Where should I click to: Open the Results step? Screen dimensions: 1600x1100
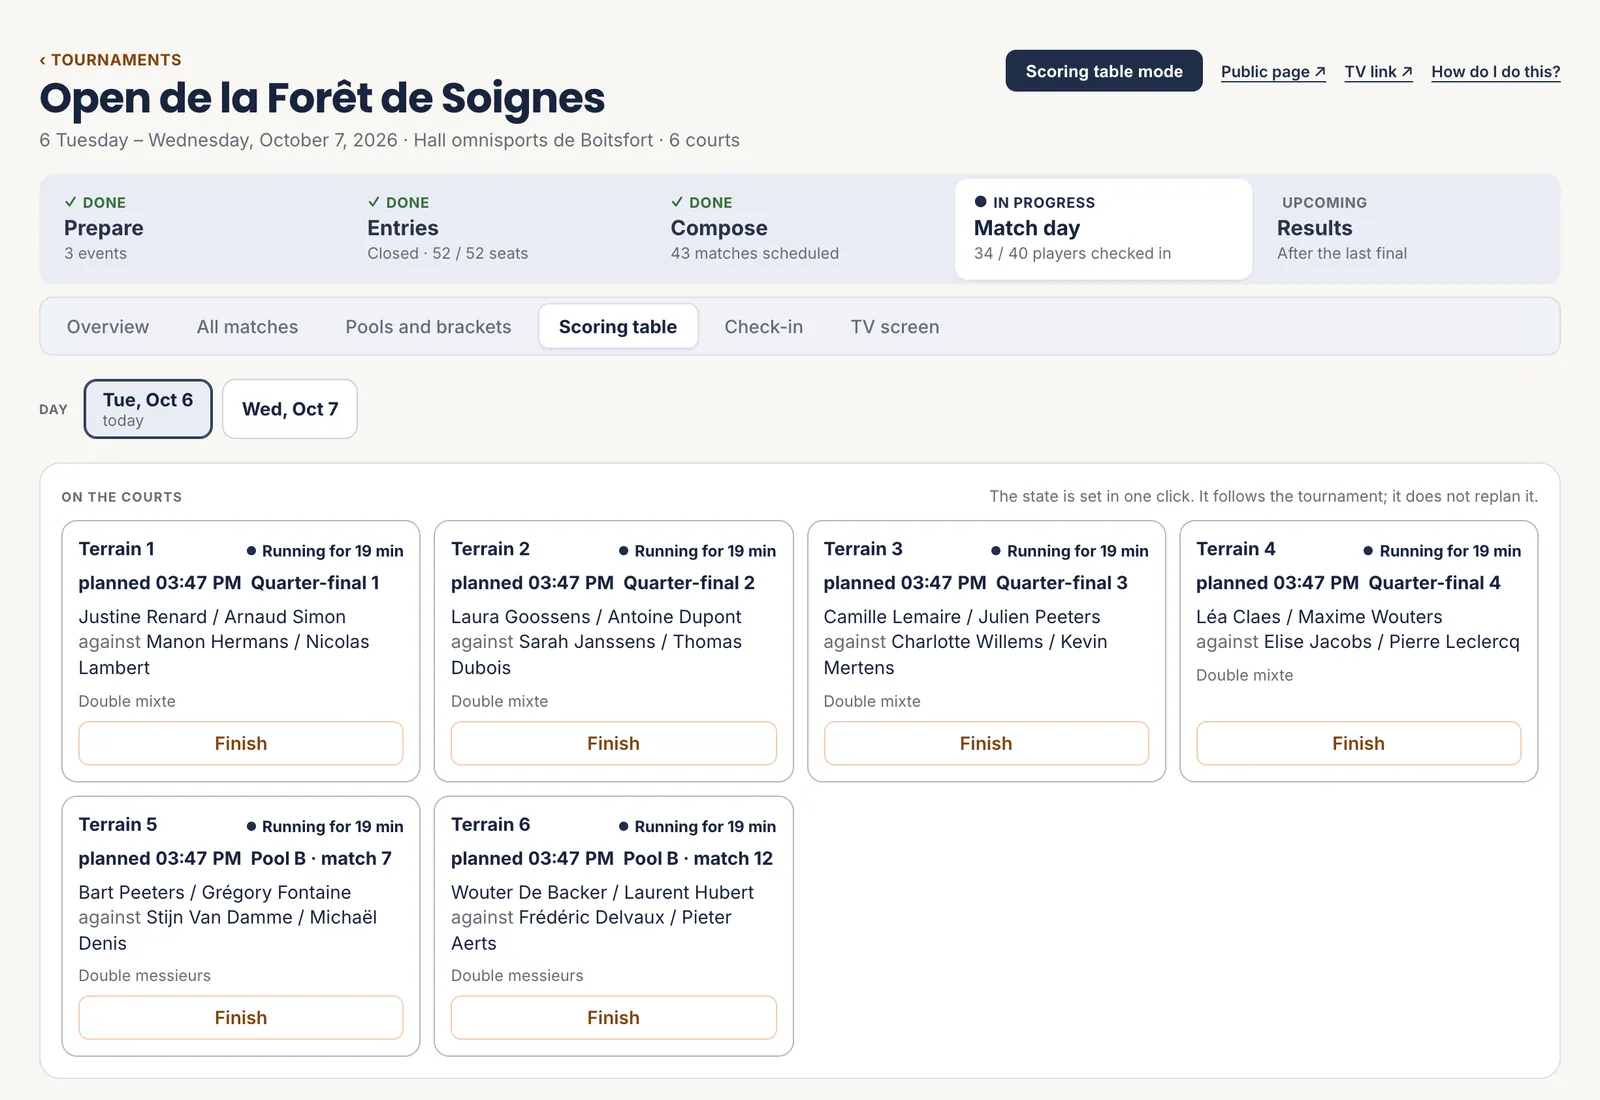click(x=1407, y=229)
